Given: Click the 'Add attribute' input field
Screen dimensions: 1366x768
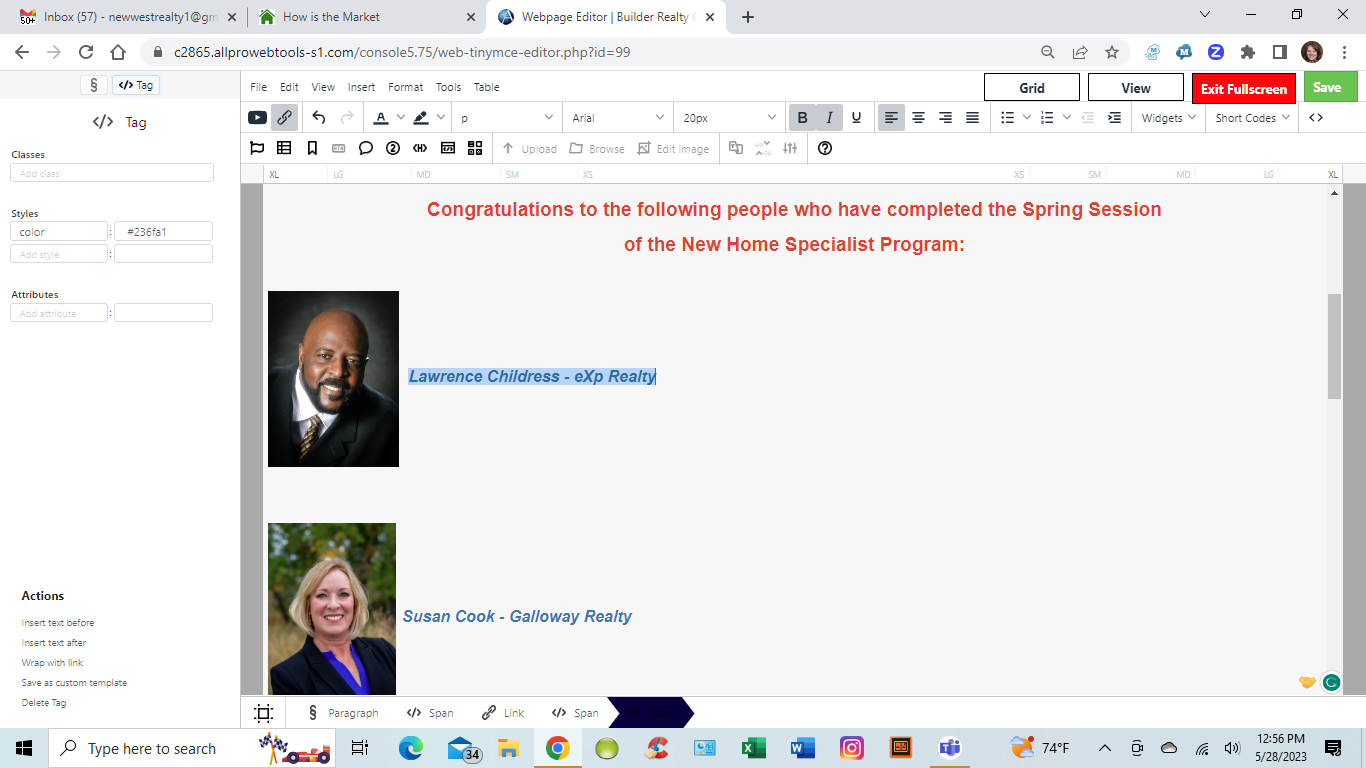Looking at the screenshot, I should tap(59, 313).
